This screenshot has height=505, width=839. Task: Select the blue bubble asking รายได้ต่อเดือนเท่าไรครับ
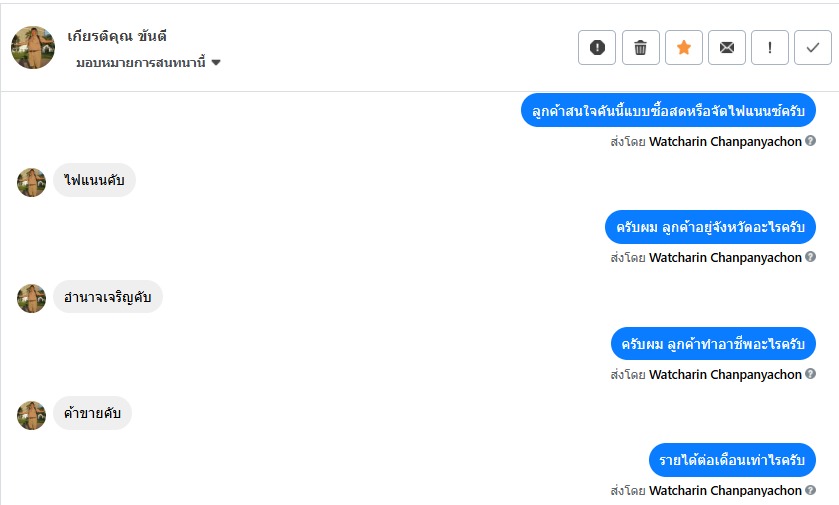(x=732, y=460)
